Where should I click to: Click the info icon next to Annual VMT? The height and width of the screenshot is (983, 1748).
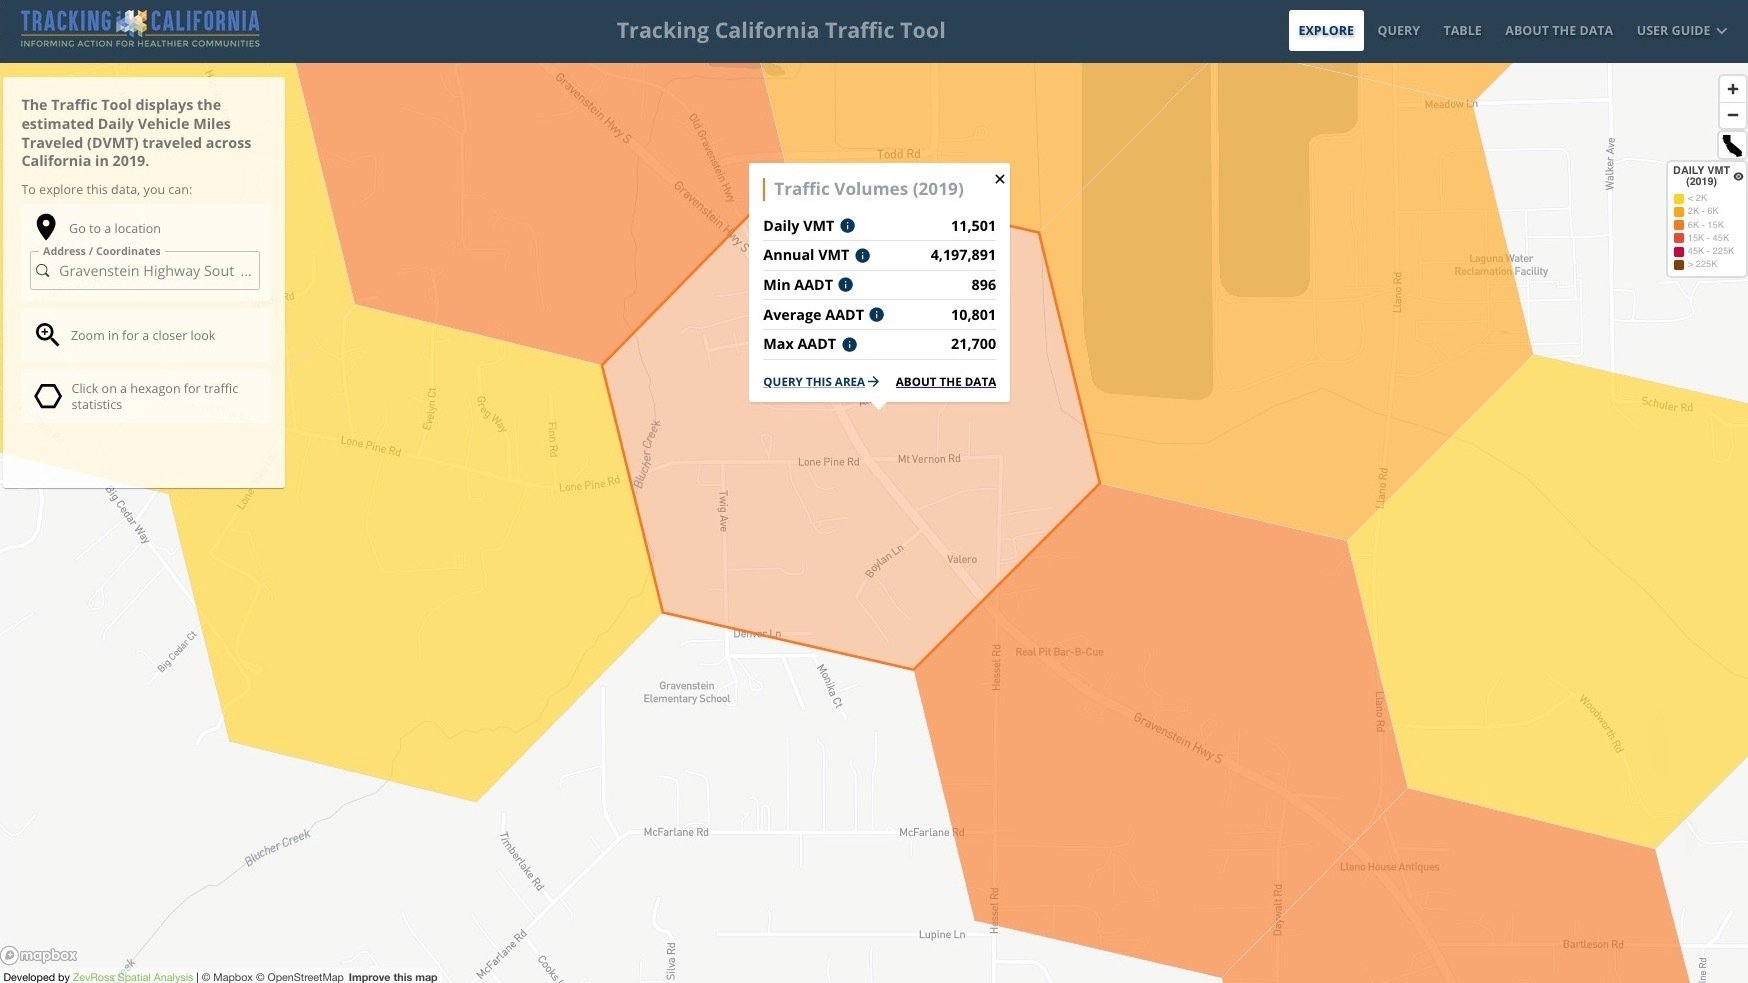pyautogui.click(x=862, y=256)
